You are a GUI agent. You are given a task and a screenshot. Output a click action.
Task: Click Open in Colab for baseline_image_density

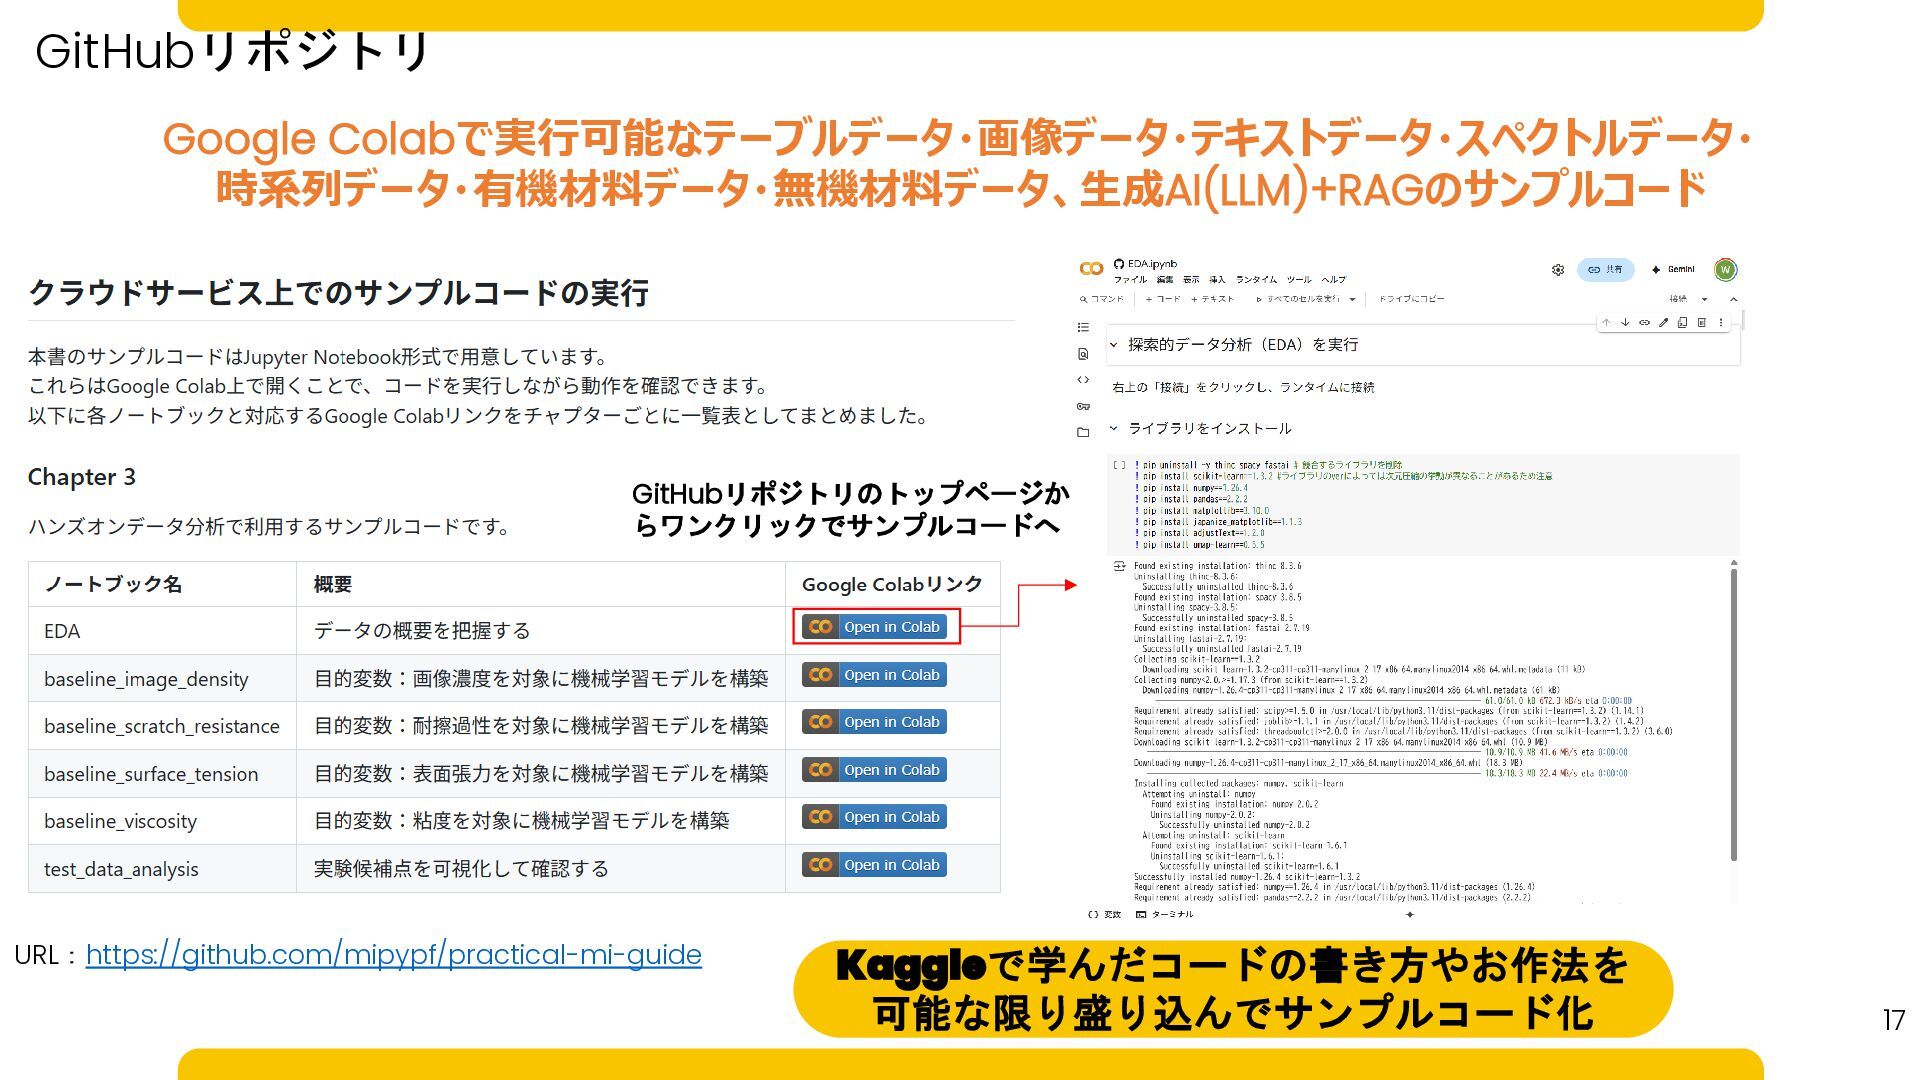874,675
